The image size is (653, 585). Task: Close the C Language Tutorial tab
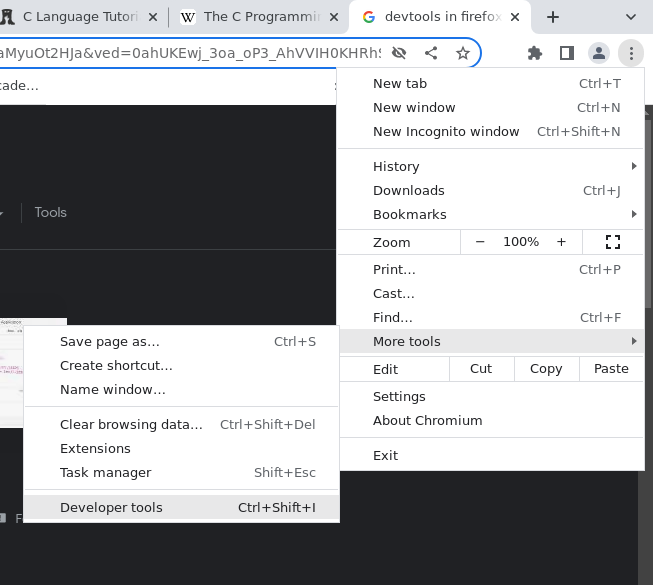[x=153, y=17]
